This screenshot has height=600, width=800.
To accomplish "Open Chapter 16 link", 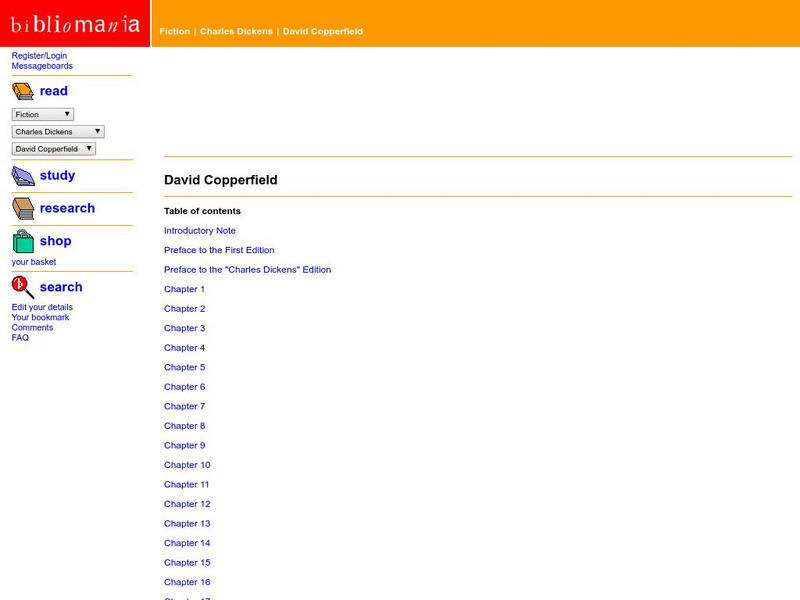I will tap(187, 582).
